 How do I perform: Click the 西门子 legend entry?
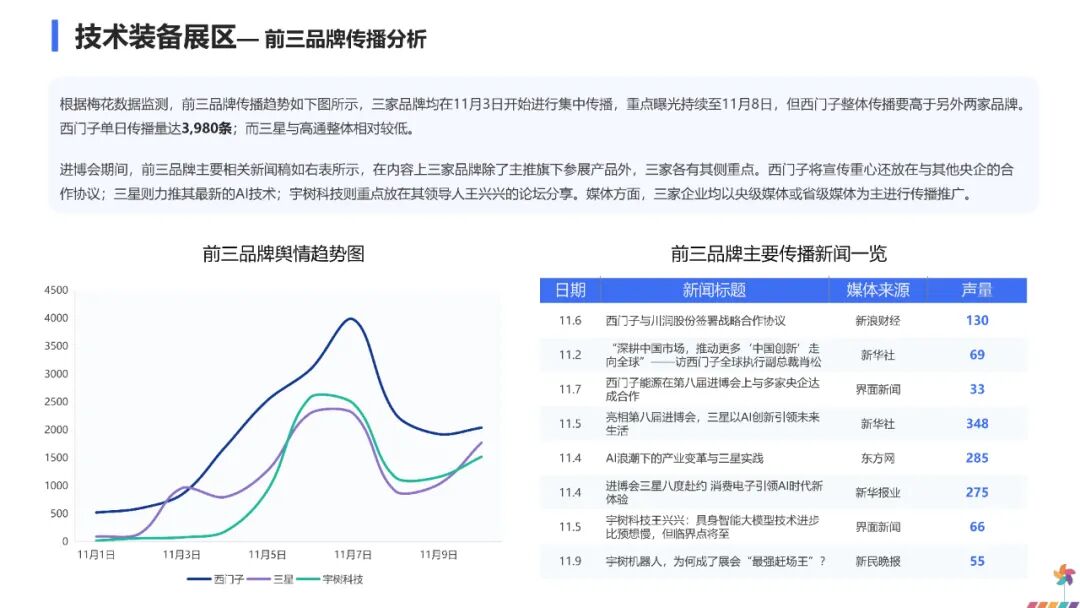[216, 579]
